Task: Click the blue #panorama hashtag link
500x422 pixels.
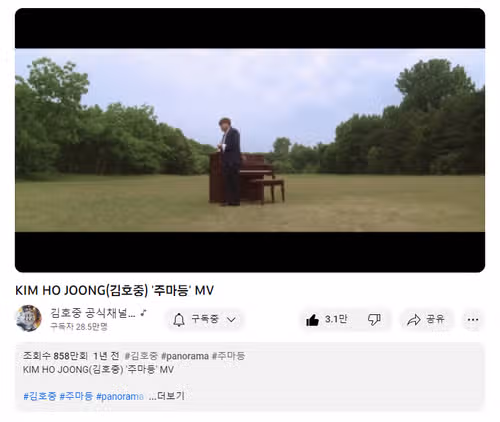Action: click(x=120, y=396)
